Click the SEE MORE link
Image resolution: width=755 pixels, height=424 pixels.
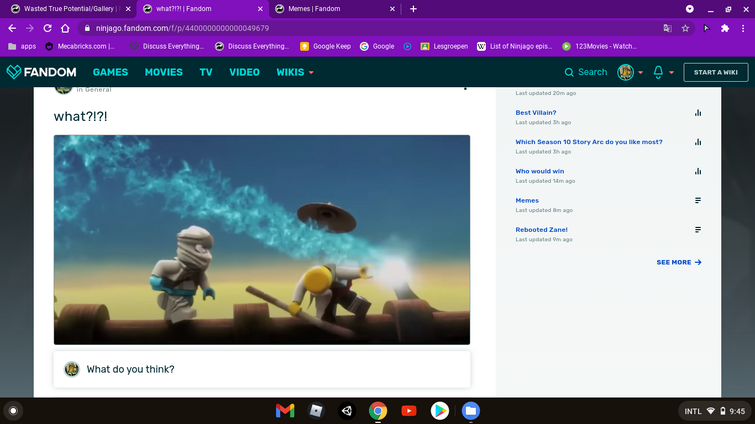tap(679, 262)
